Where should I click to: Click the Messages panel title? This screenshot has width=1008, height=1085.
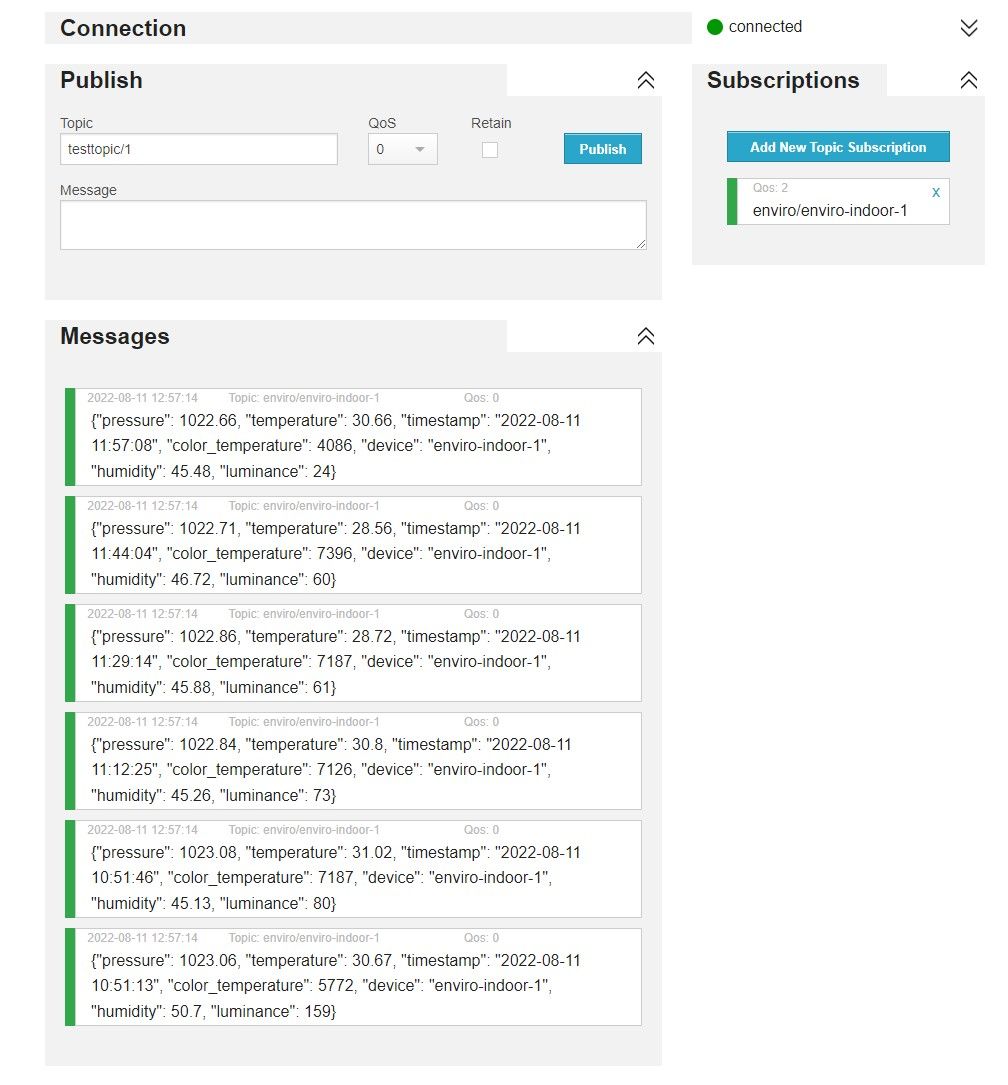tap(115, 337)
